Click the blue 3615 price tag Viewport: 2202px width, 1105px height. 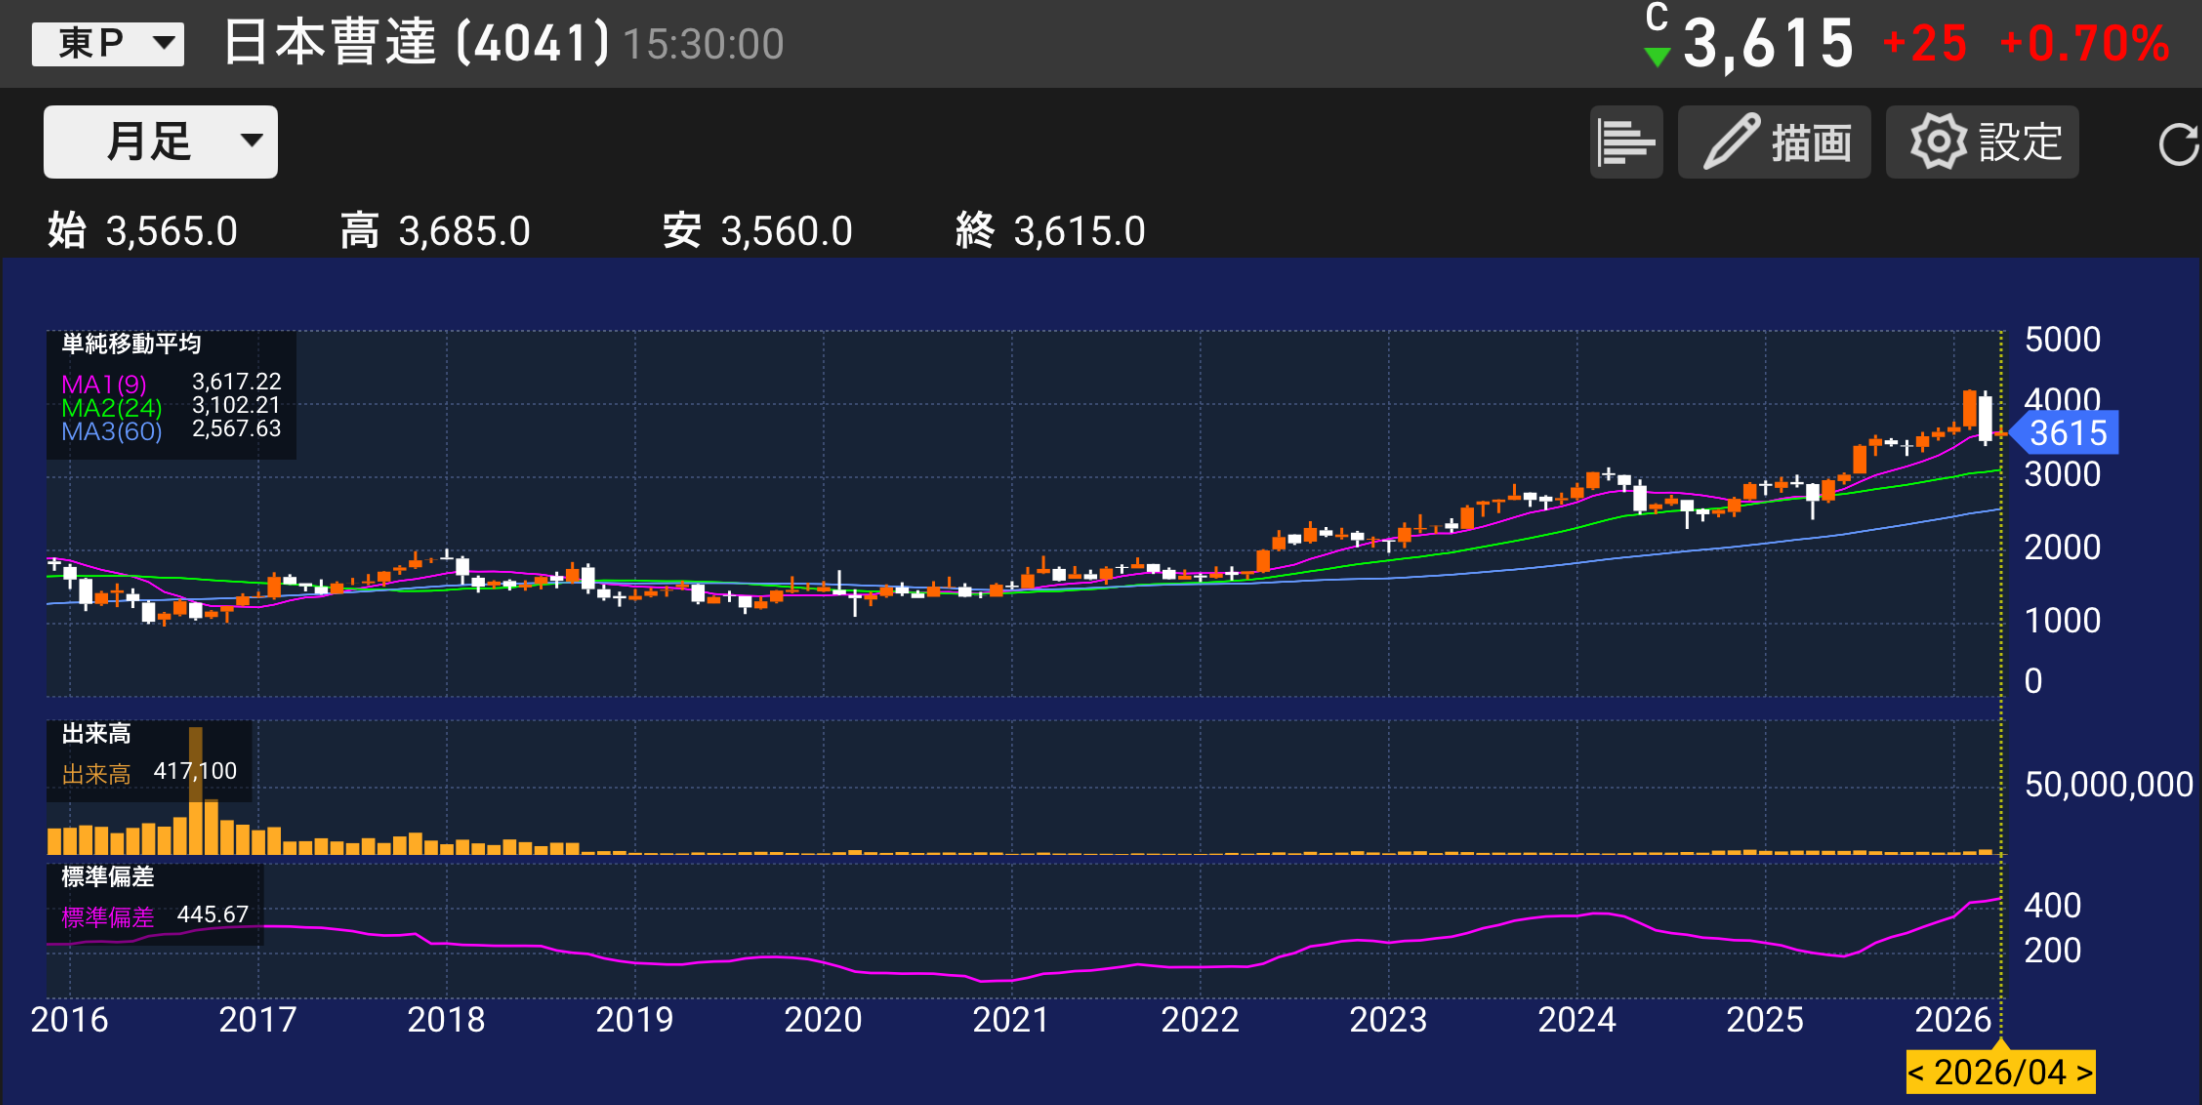(2066, 433)
